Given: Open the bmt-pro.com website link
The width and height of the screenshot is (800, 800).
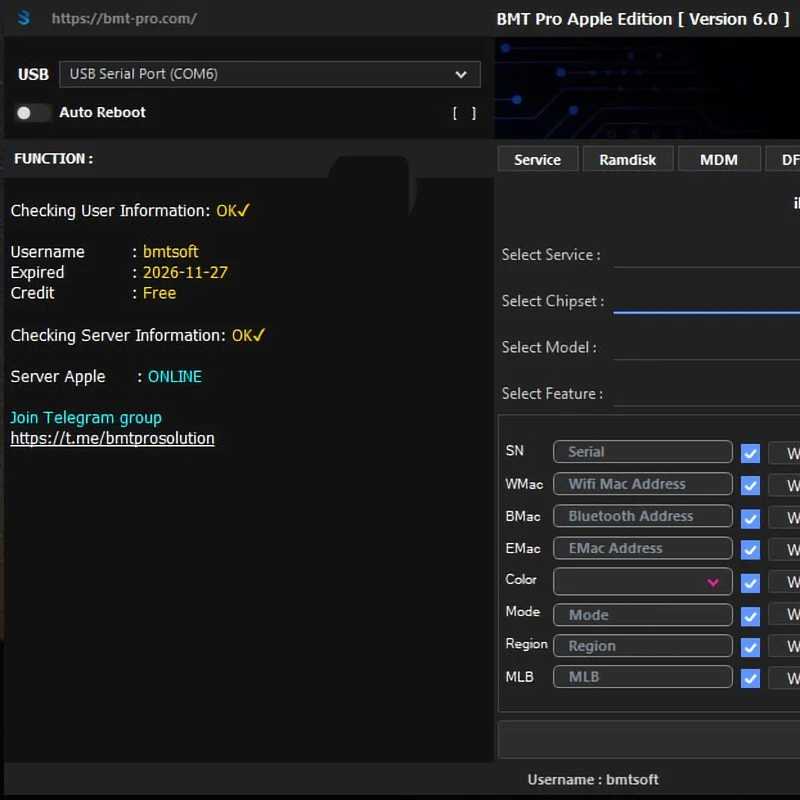Looking at the screenshot, I should (x=124, y=19).
